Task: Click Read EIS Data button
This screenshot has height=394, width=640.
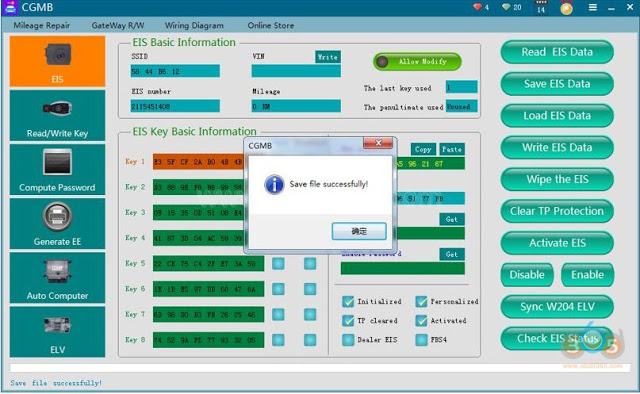Action: (557, 52)
